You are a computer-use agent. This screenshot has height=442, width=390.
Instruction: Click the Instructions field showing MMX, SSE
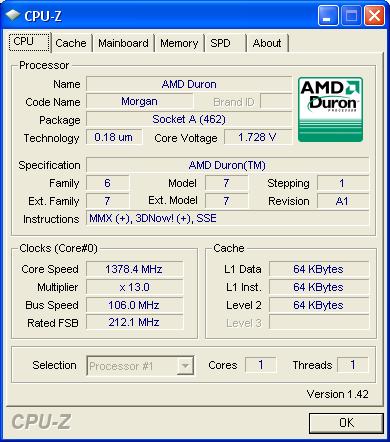(x=227, y=218)
